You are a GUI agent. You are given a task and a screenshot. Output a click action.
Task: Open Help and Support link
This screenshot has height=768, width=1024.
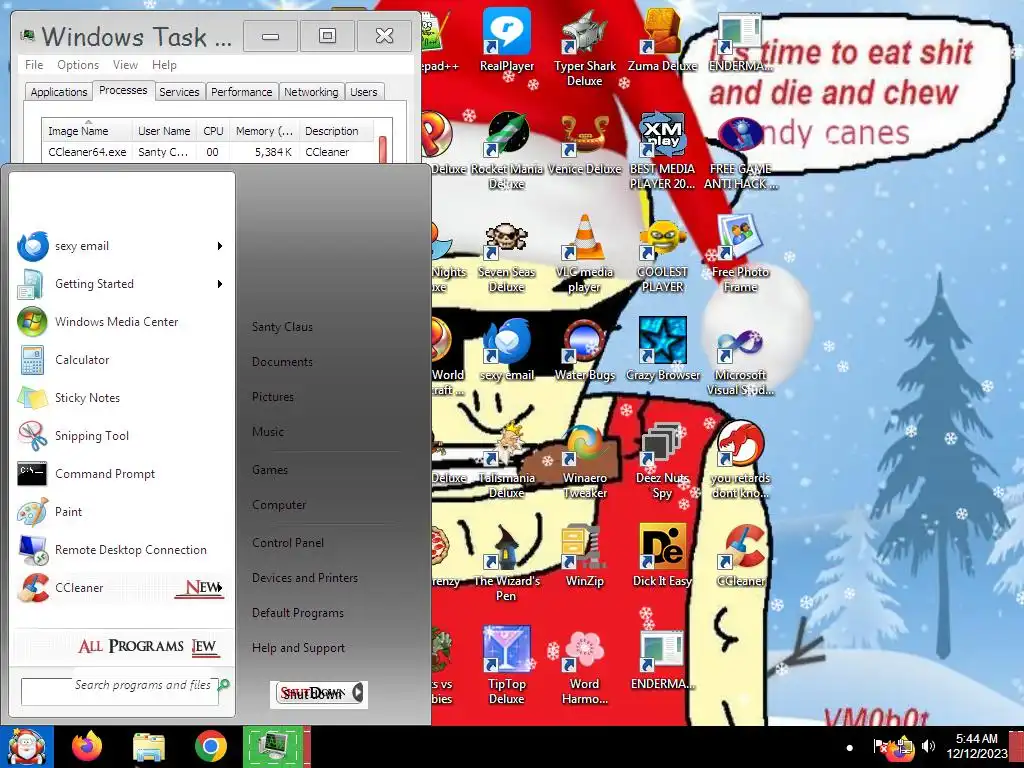tap(298, 648)
